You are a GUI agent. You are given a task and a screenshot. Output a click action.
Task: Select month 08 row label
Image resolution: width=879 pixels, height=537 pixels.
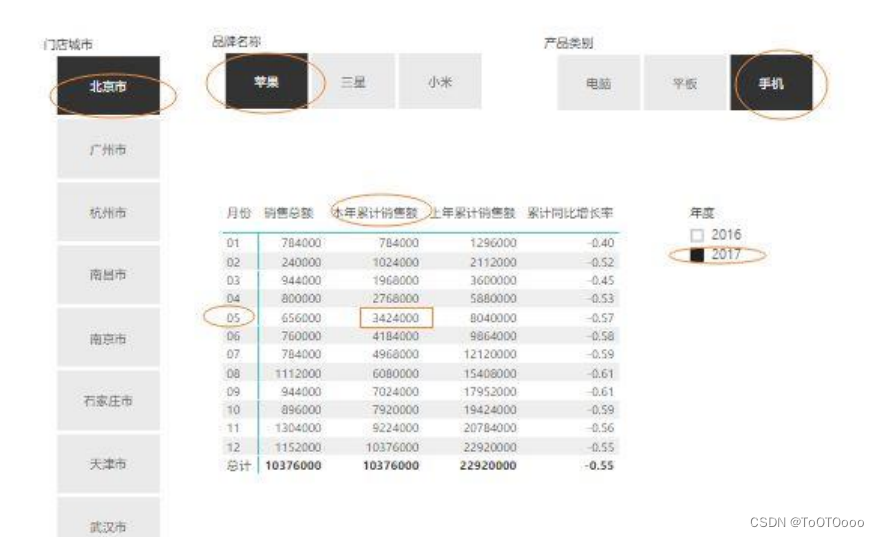coord(233,373)
